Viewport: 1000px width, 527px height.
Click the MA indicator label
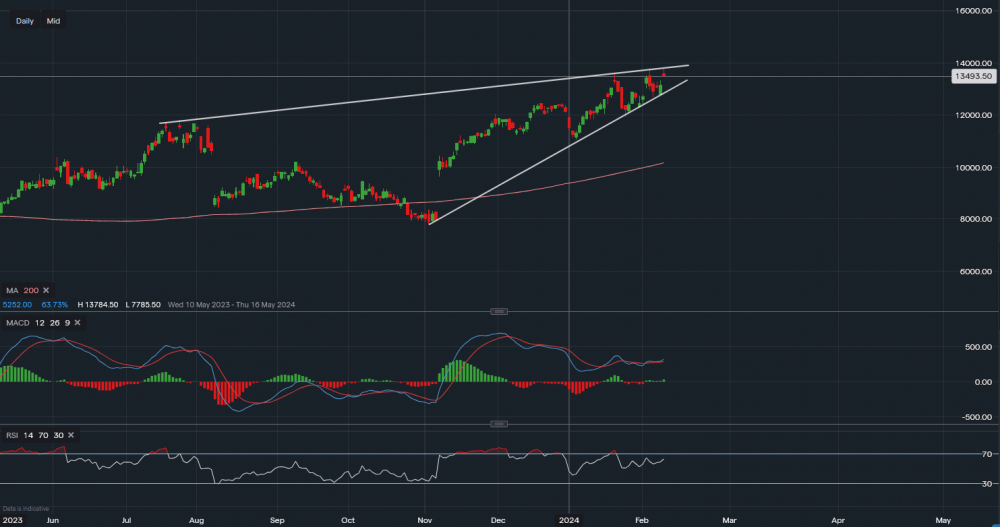[11, 289]
